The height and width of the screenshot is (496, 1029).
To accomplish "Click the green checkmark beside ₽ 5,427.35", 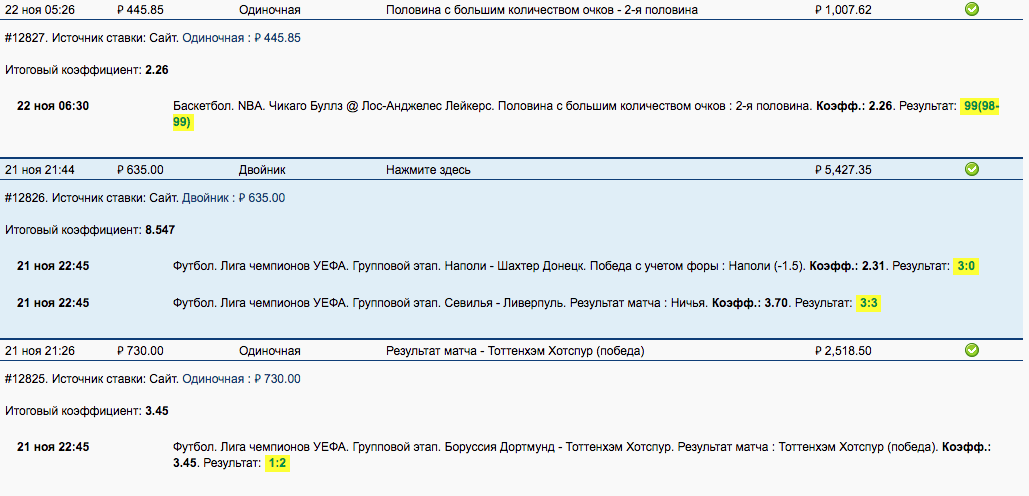I will (972, 170).
